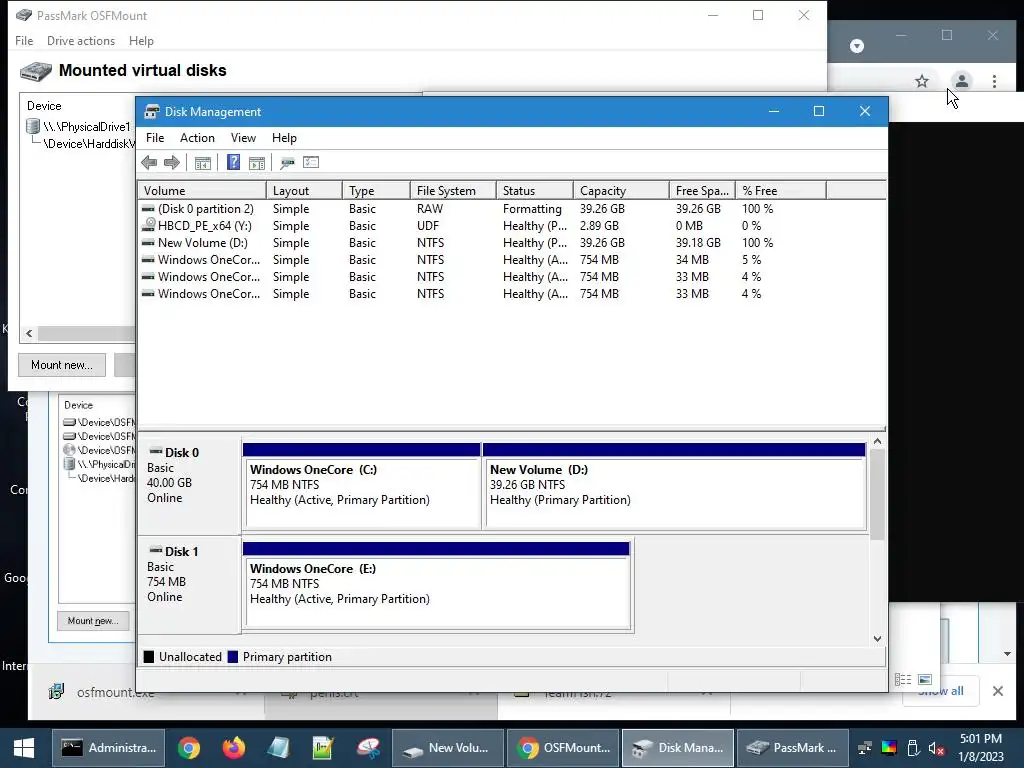Click the Chrome bookmark star icon
Viewport: 1024px width, 768px height.
coord(921,81)
